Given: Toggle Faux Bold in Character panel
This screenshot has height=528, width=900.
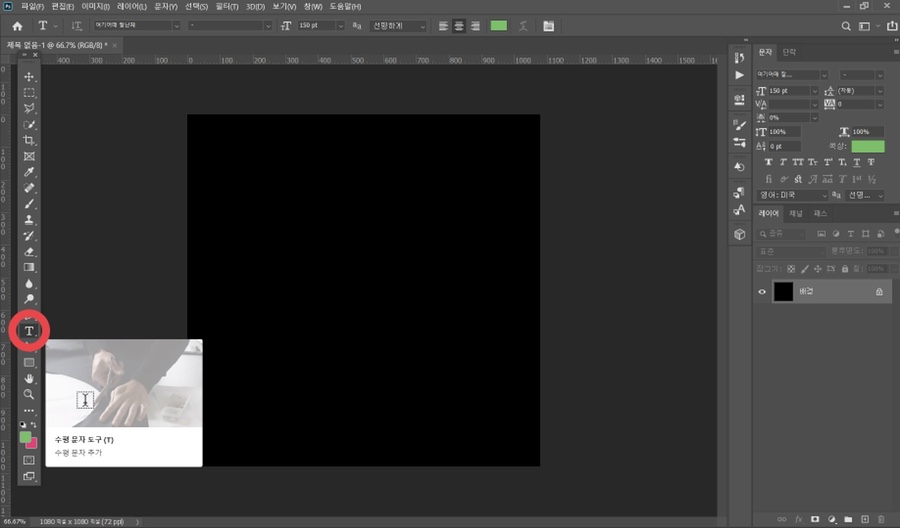Looking at the screenshot, I should tap(769, 162).
